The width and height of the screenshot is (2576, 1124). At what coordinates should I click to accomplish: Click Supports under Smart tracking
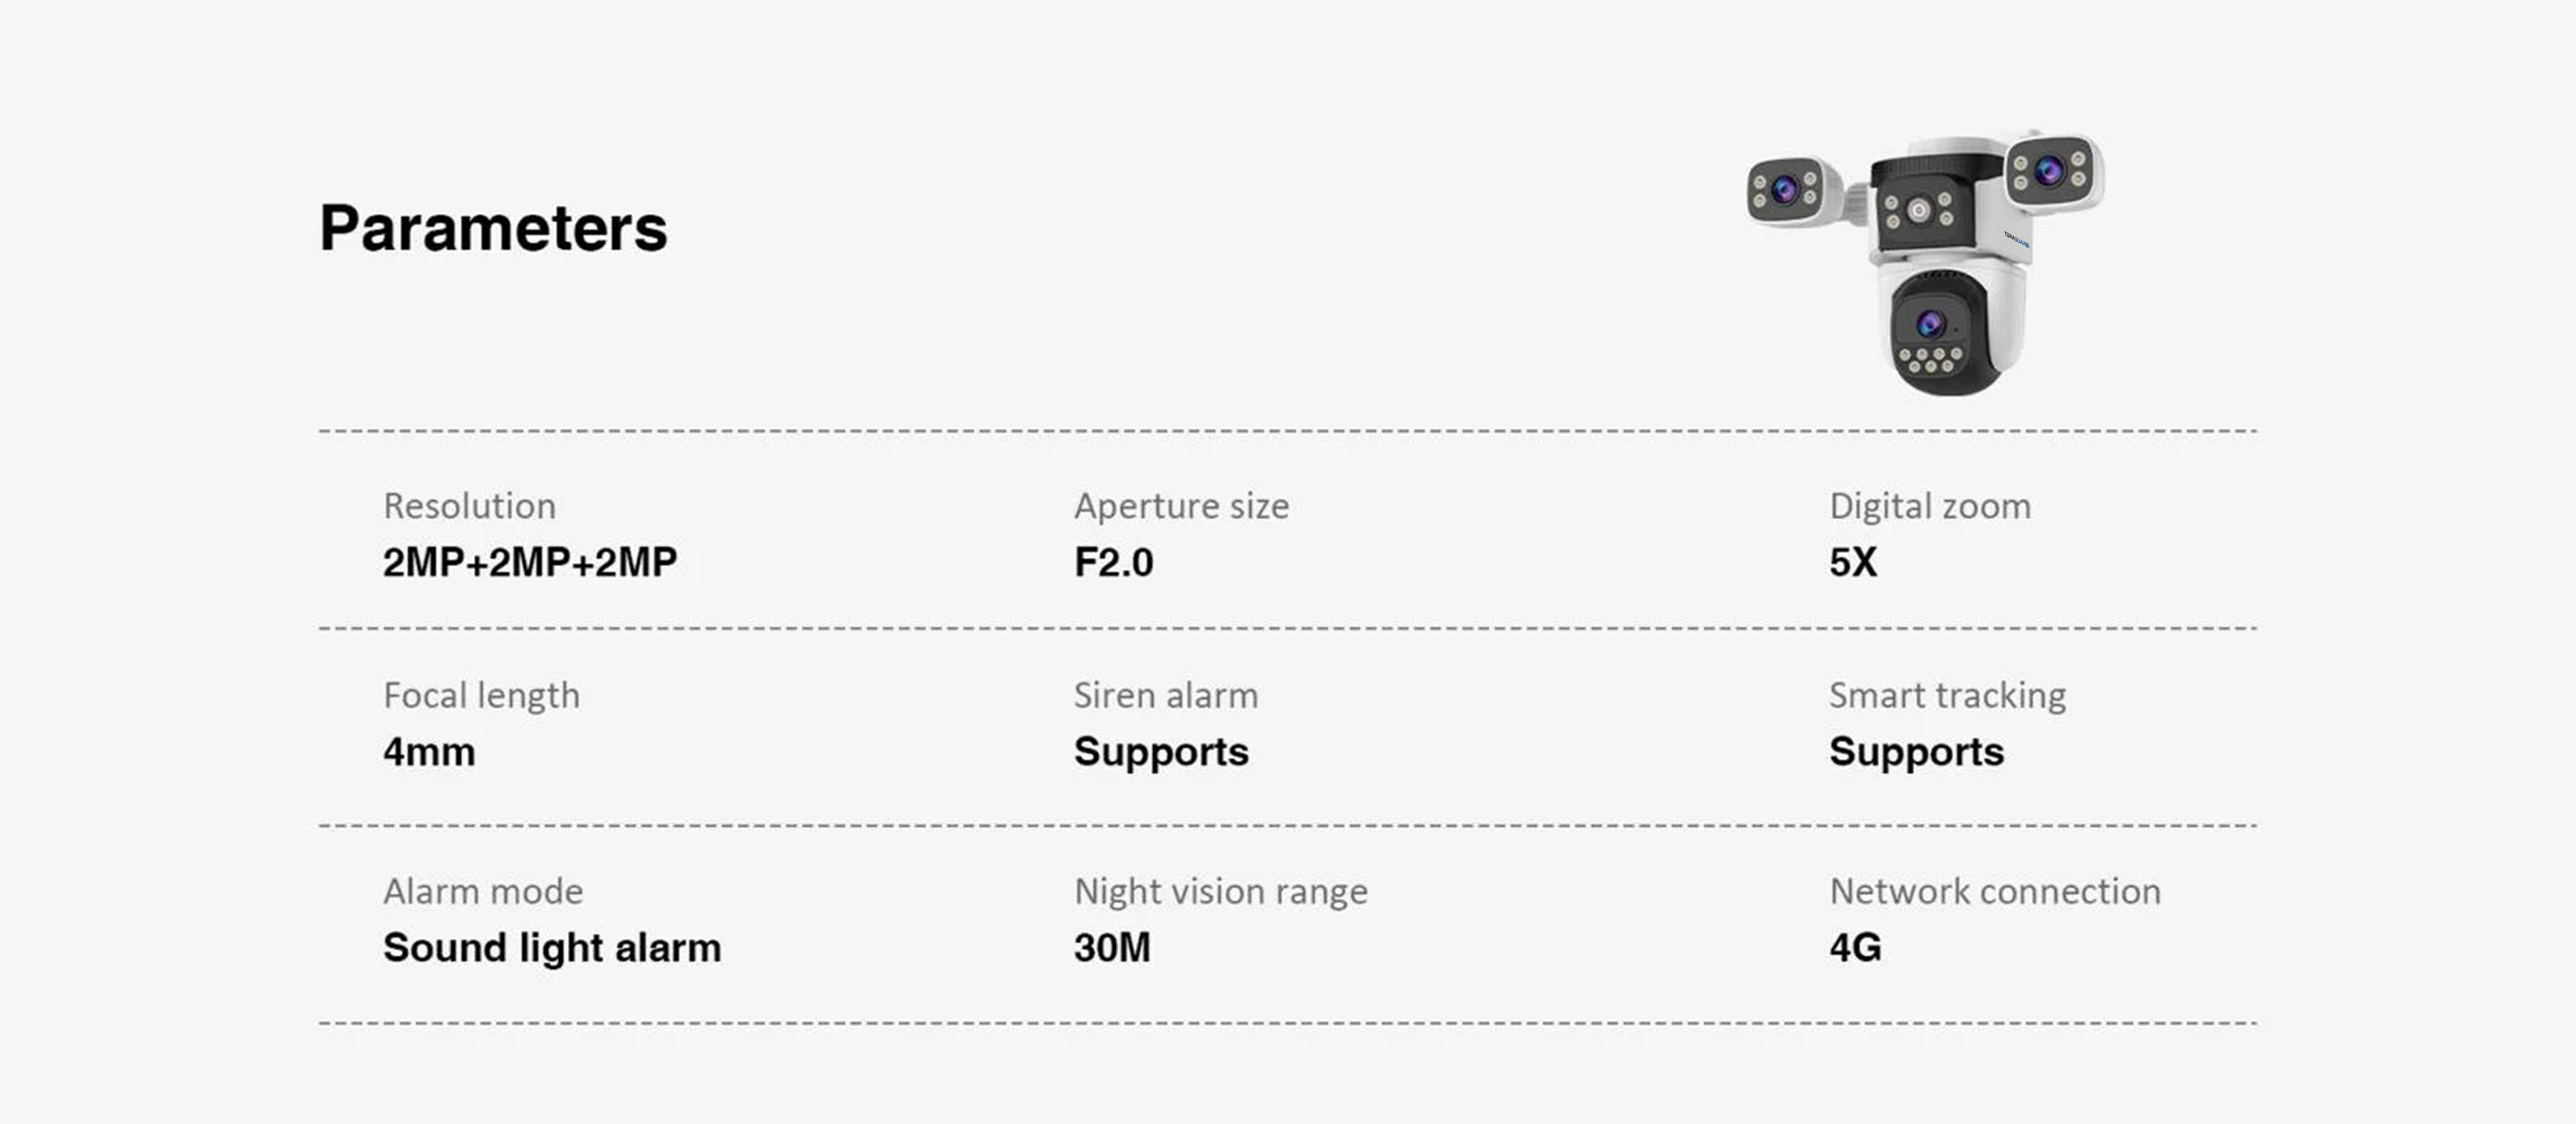click(1916, 752)
